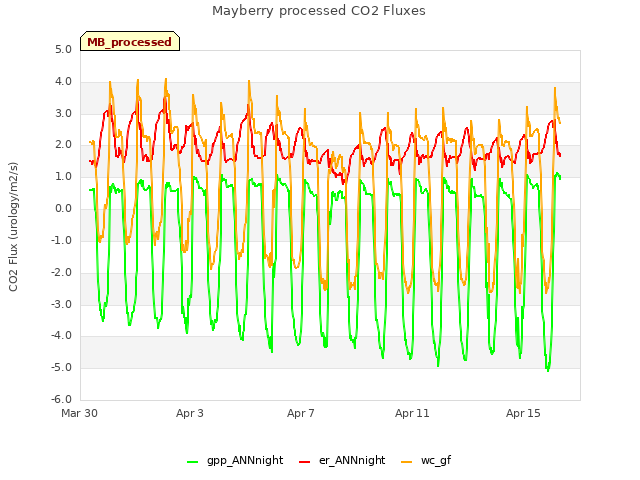Click the Apr 15 x-axis label
Image resolution: width=640 pixels, height=480 pixels.
(523, 413)
